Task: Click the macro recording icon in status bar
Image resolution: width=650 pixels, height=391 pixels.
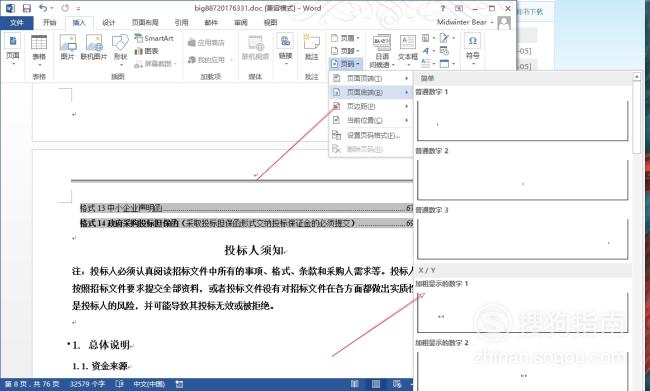Action: (179, 384)
